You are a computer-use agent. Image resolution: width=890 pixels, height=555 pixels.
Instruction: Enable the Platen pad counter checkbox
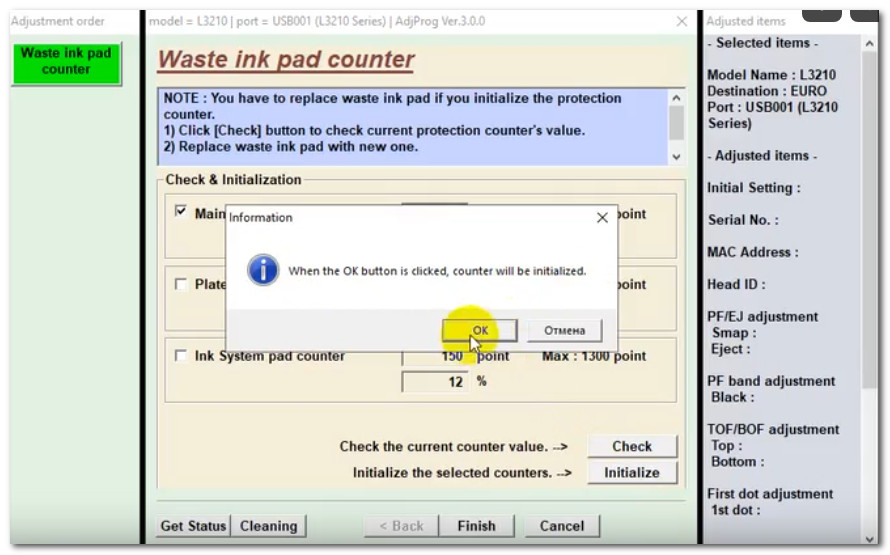coord(181,284)
